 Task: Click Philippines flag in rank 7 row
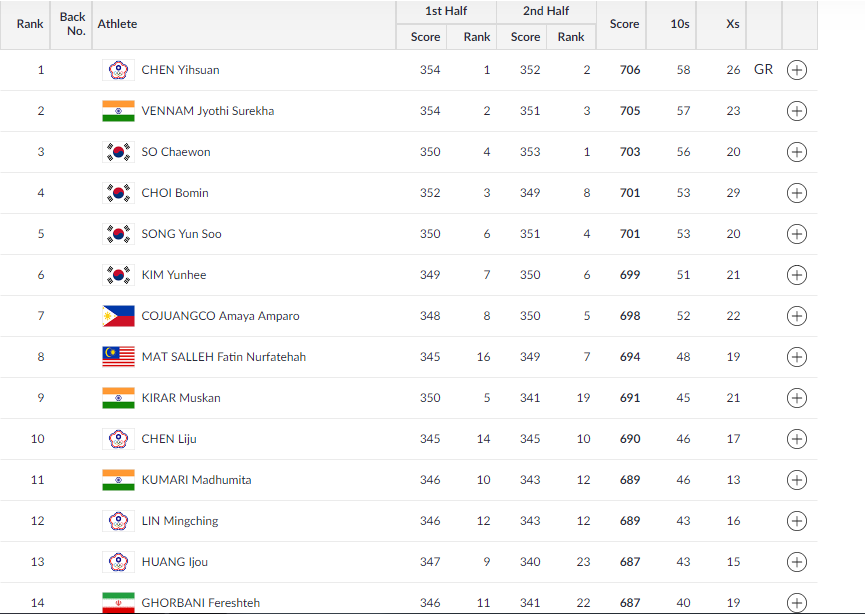118,316
